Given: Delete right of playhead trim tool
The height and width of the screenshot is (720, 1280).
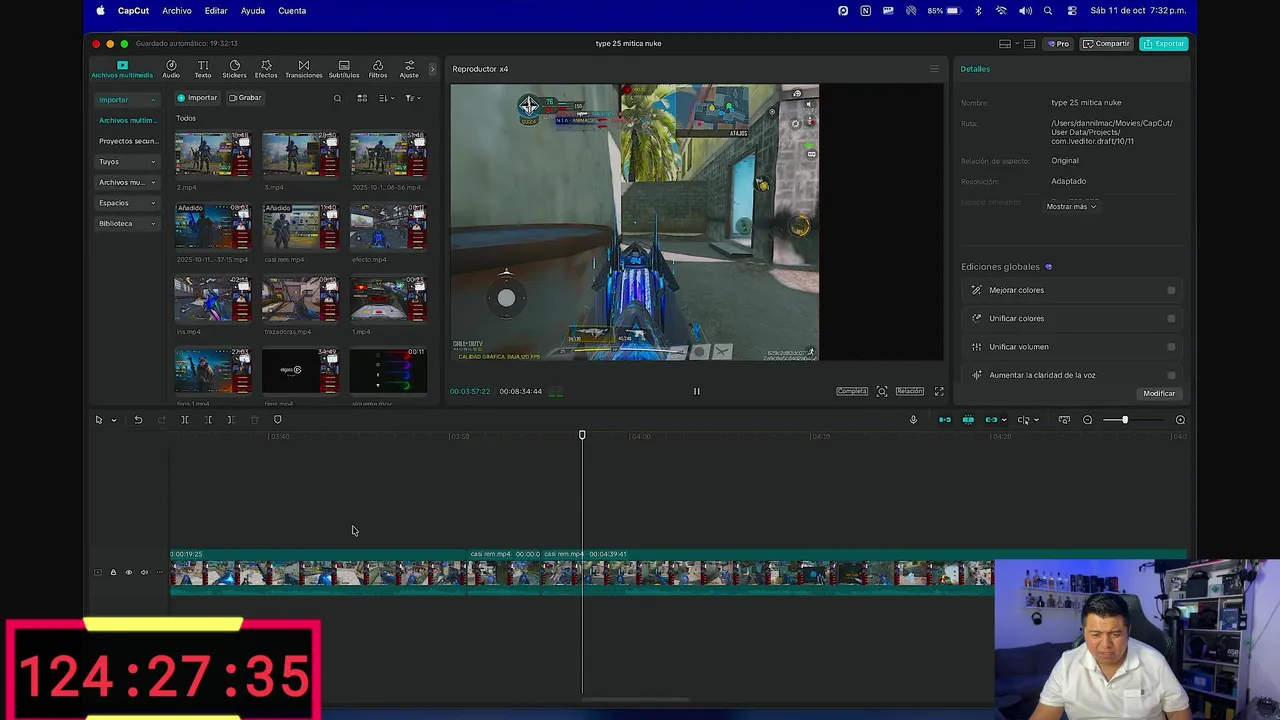Looking at the screenshot, I should (231, 420).
